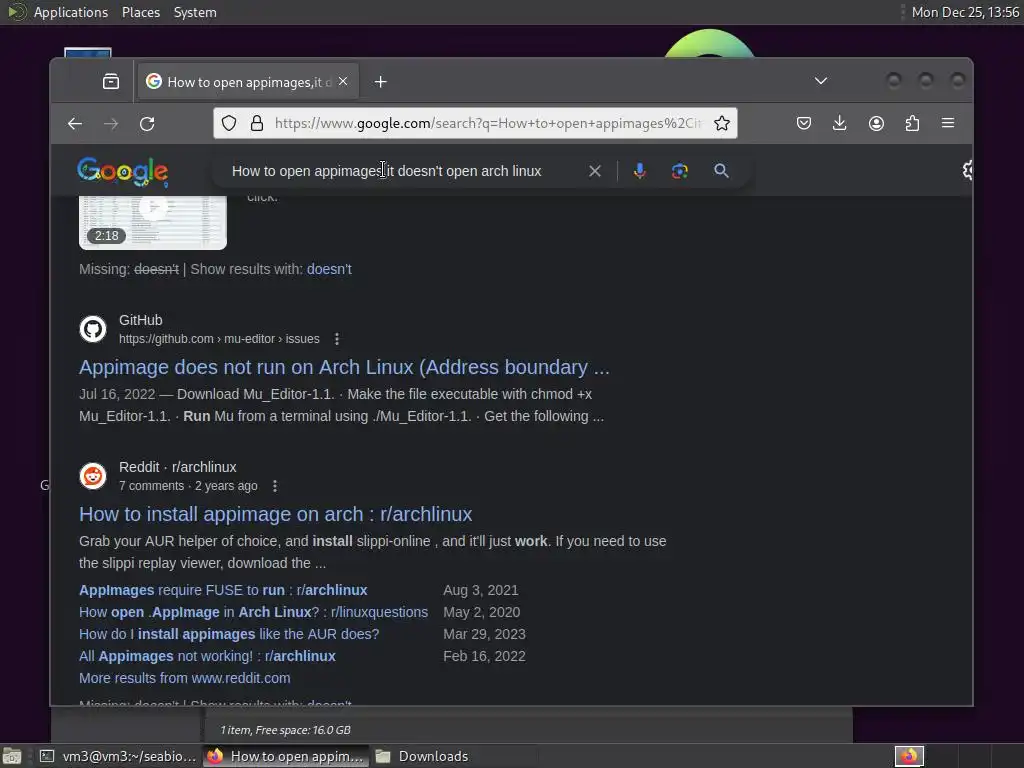The image size is (1024, 768).
Task: Select Firefox 'How to open appim...' taskbar item
Action: click(x=285, y=756)
